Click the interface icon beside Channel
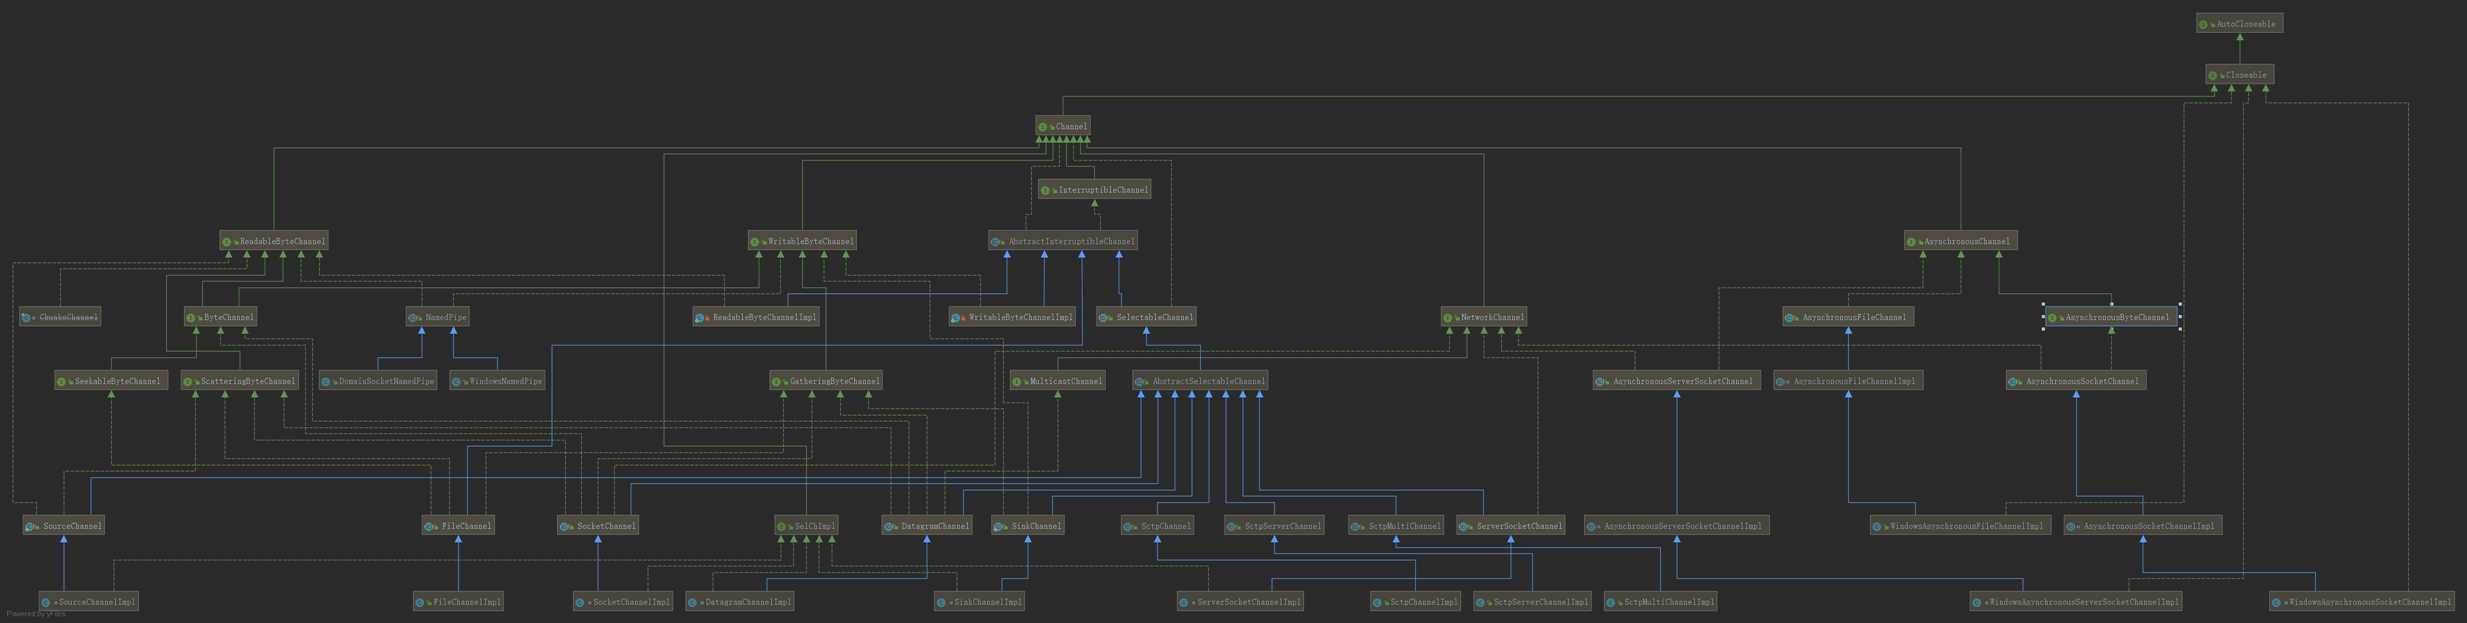 click(1043, 127)
